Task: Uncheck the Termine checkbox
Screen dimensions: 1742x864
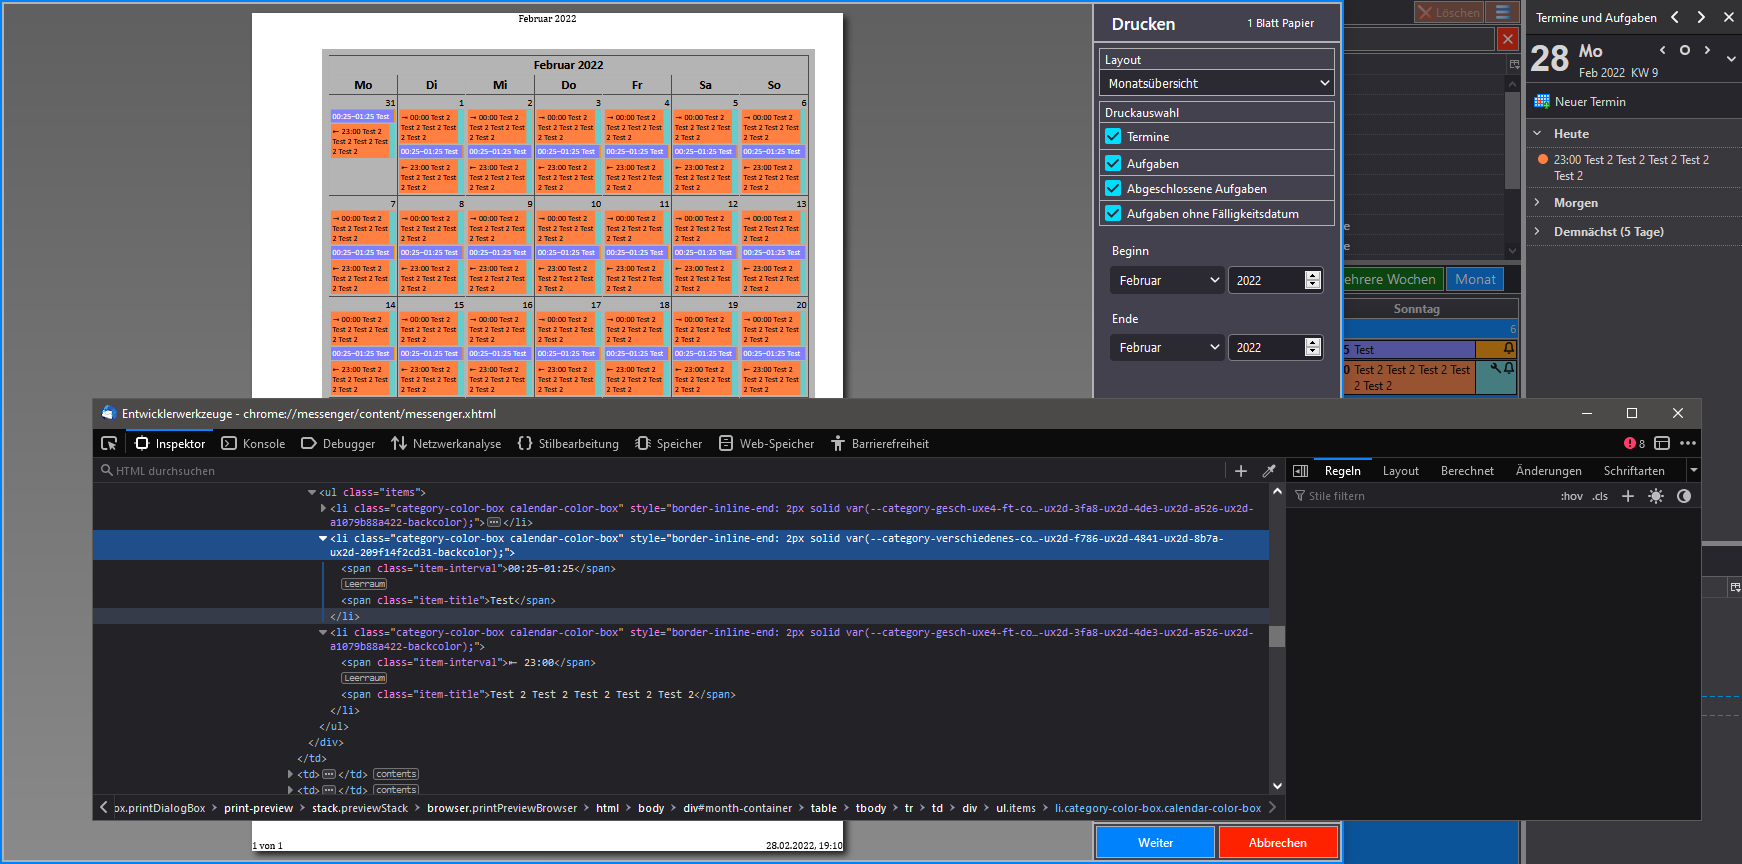Action: [x=1113, y=136]
